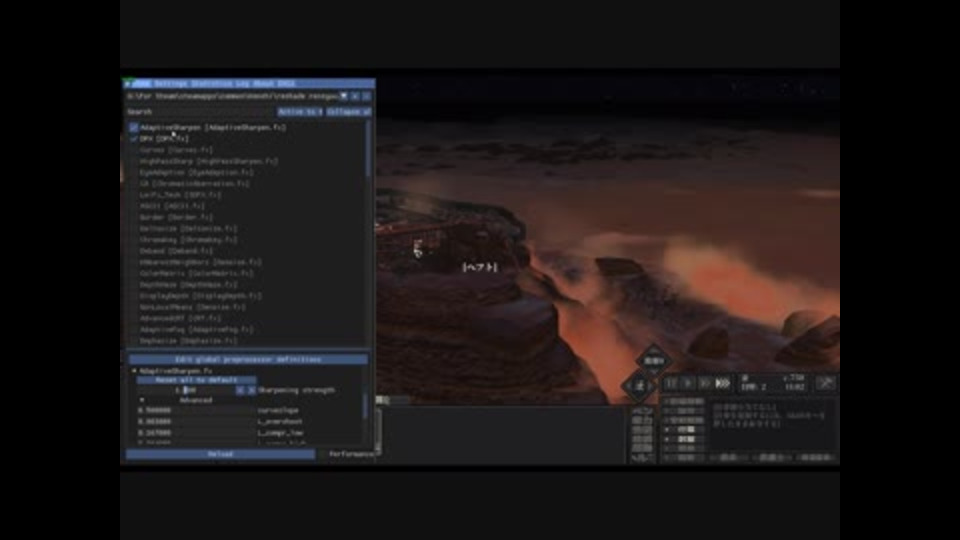
Task: Select the AdvancedCRT effect row
Action: tap(181, 318)
